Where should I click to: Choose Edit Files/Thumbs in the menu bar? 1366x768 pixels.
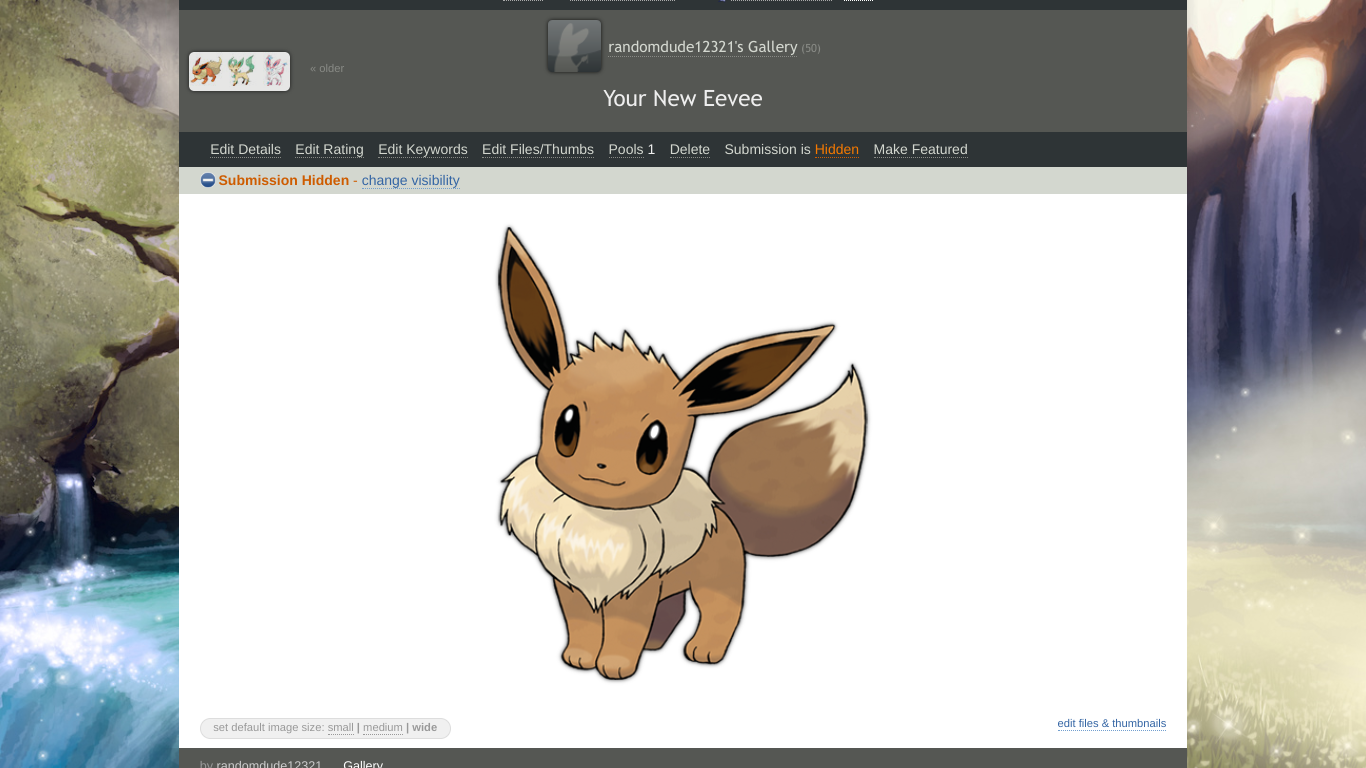(537, 149)
